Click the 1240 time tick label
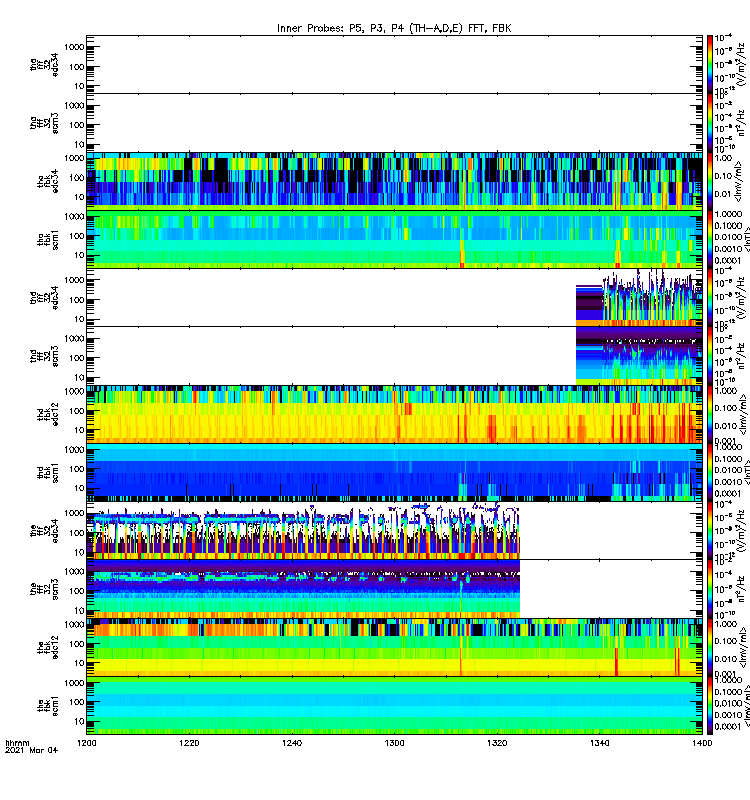 pos(292,743)
